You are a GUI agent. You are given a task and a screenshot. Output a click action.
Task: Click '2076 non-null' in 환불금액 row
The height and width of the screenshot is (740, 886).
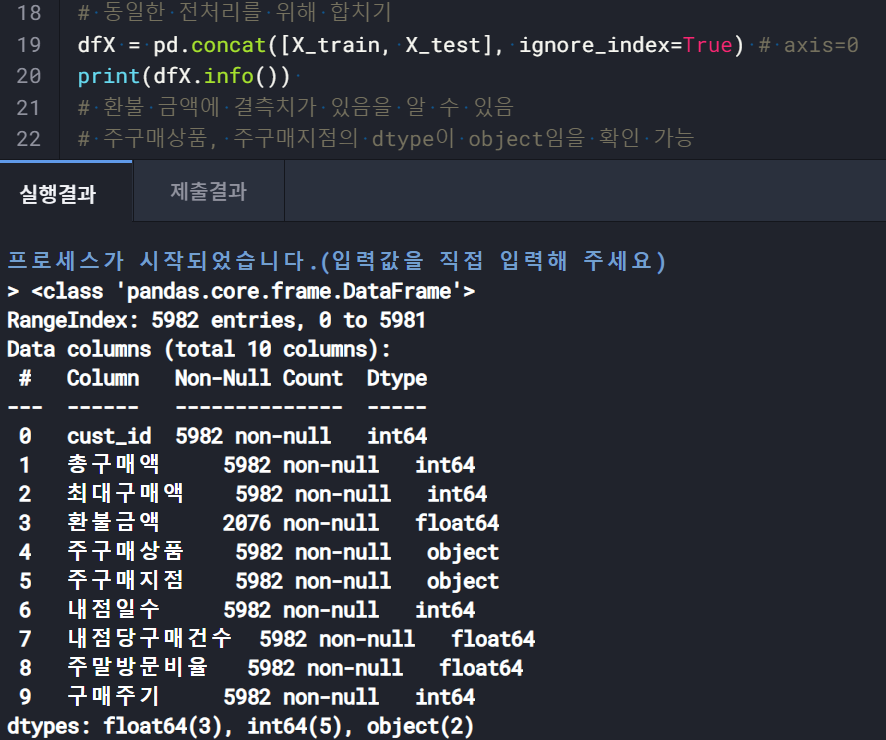pyautogui.click(x=301, y=523)
